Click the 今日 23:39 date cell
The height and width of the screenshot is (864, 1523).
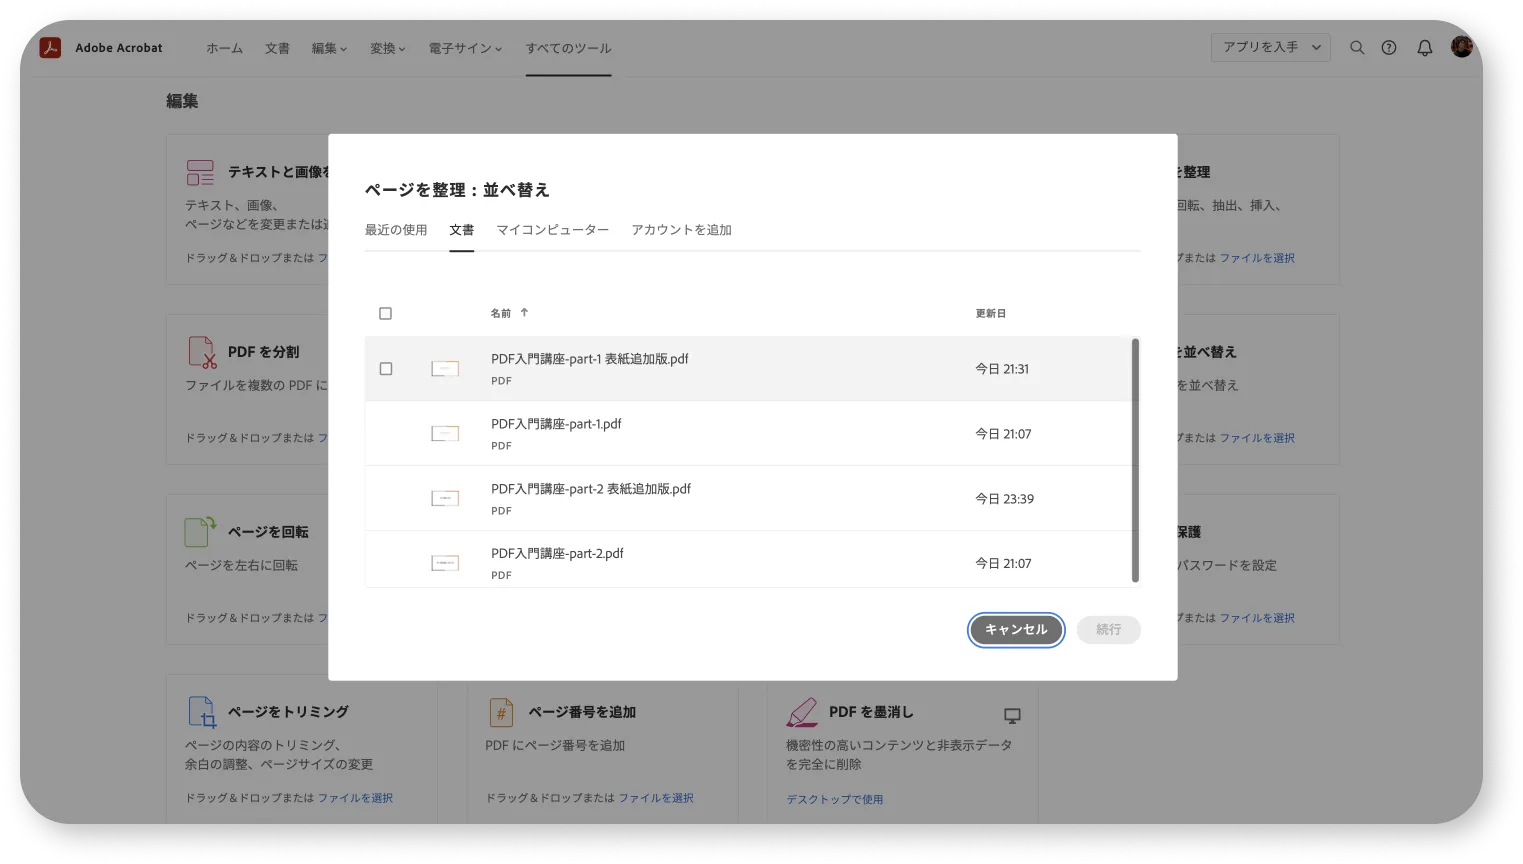pyautogui.click(x=1005, y=499)
